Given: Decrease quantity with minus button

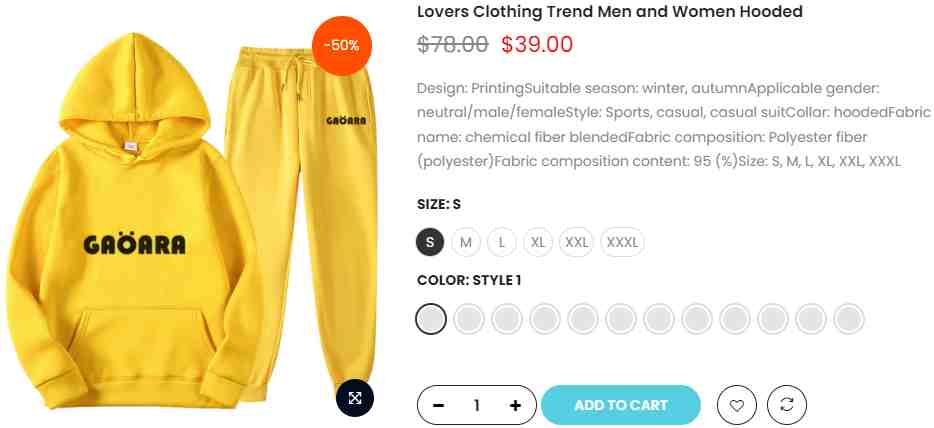Looking at the screenshot, I should tap(438, 405).
